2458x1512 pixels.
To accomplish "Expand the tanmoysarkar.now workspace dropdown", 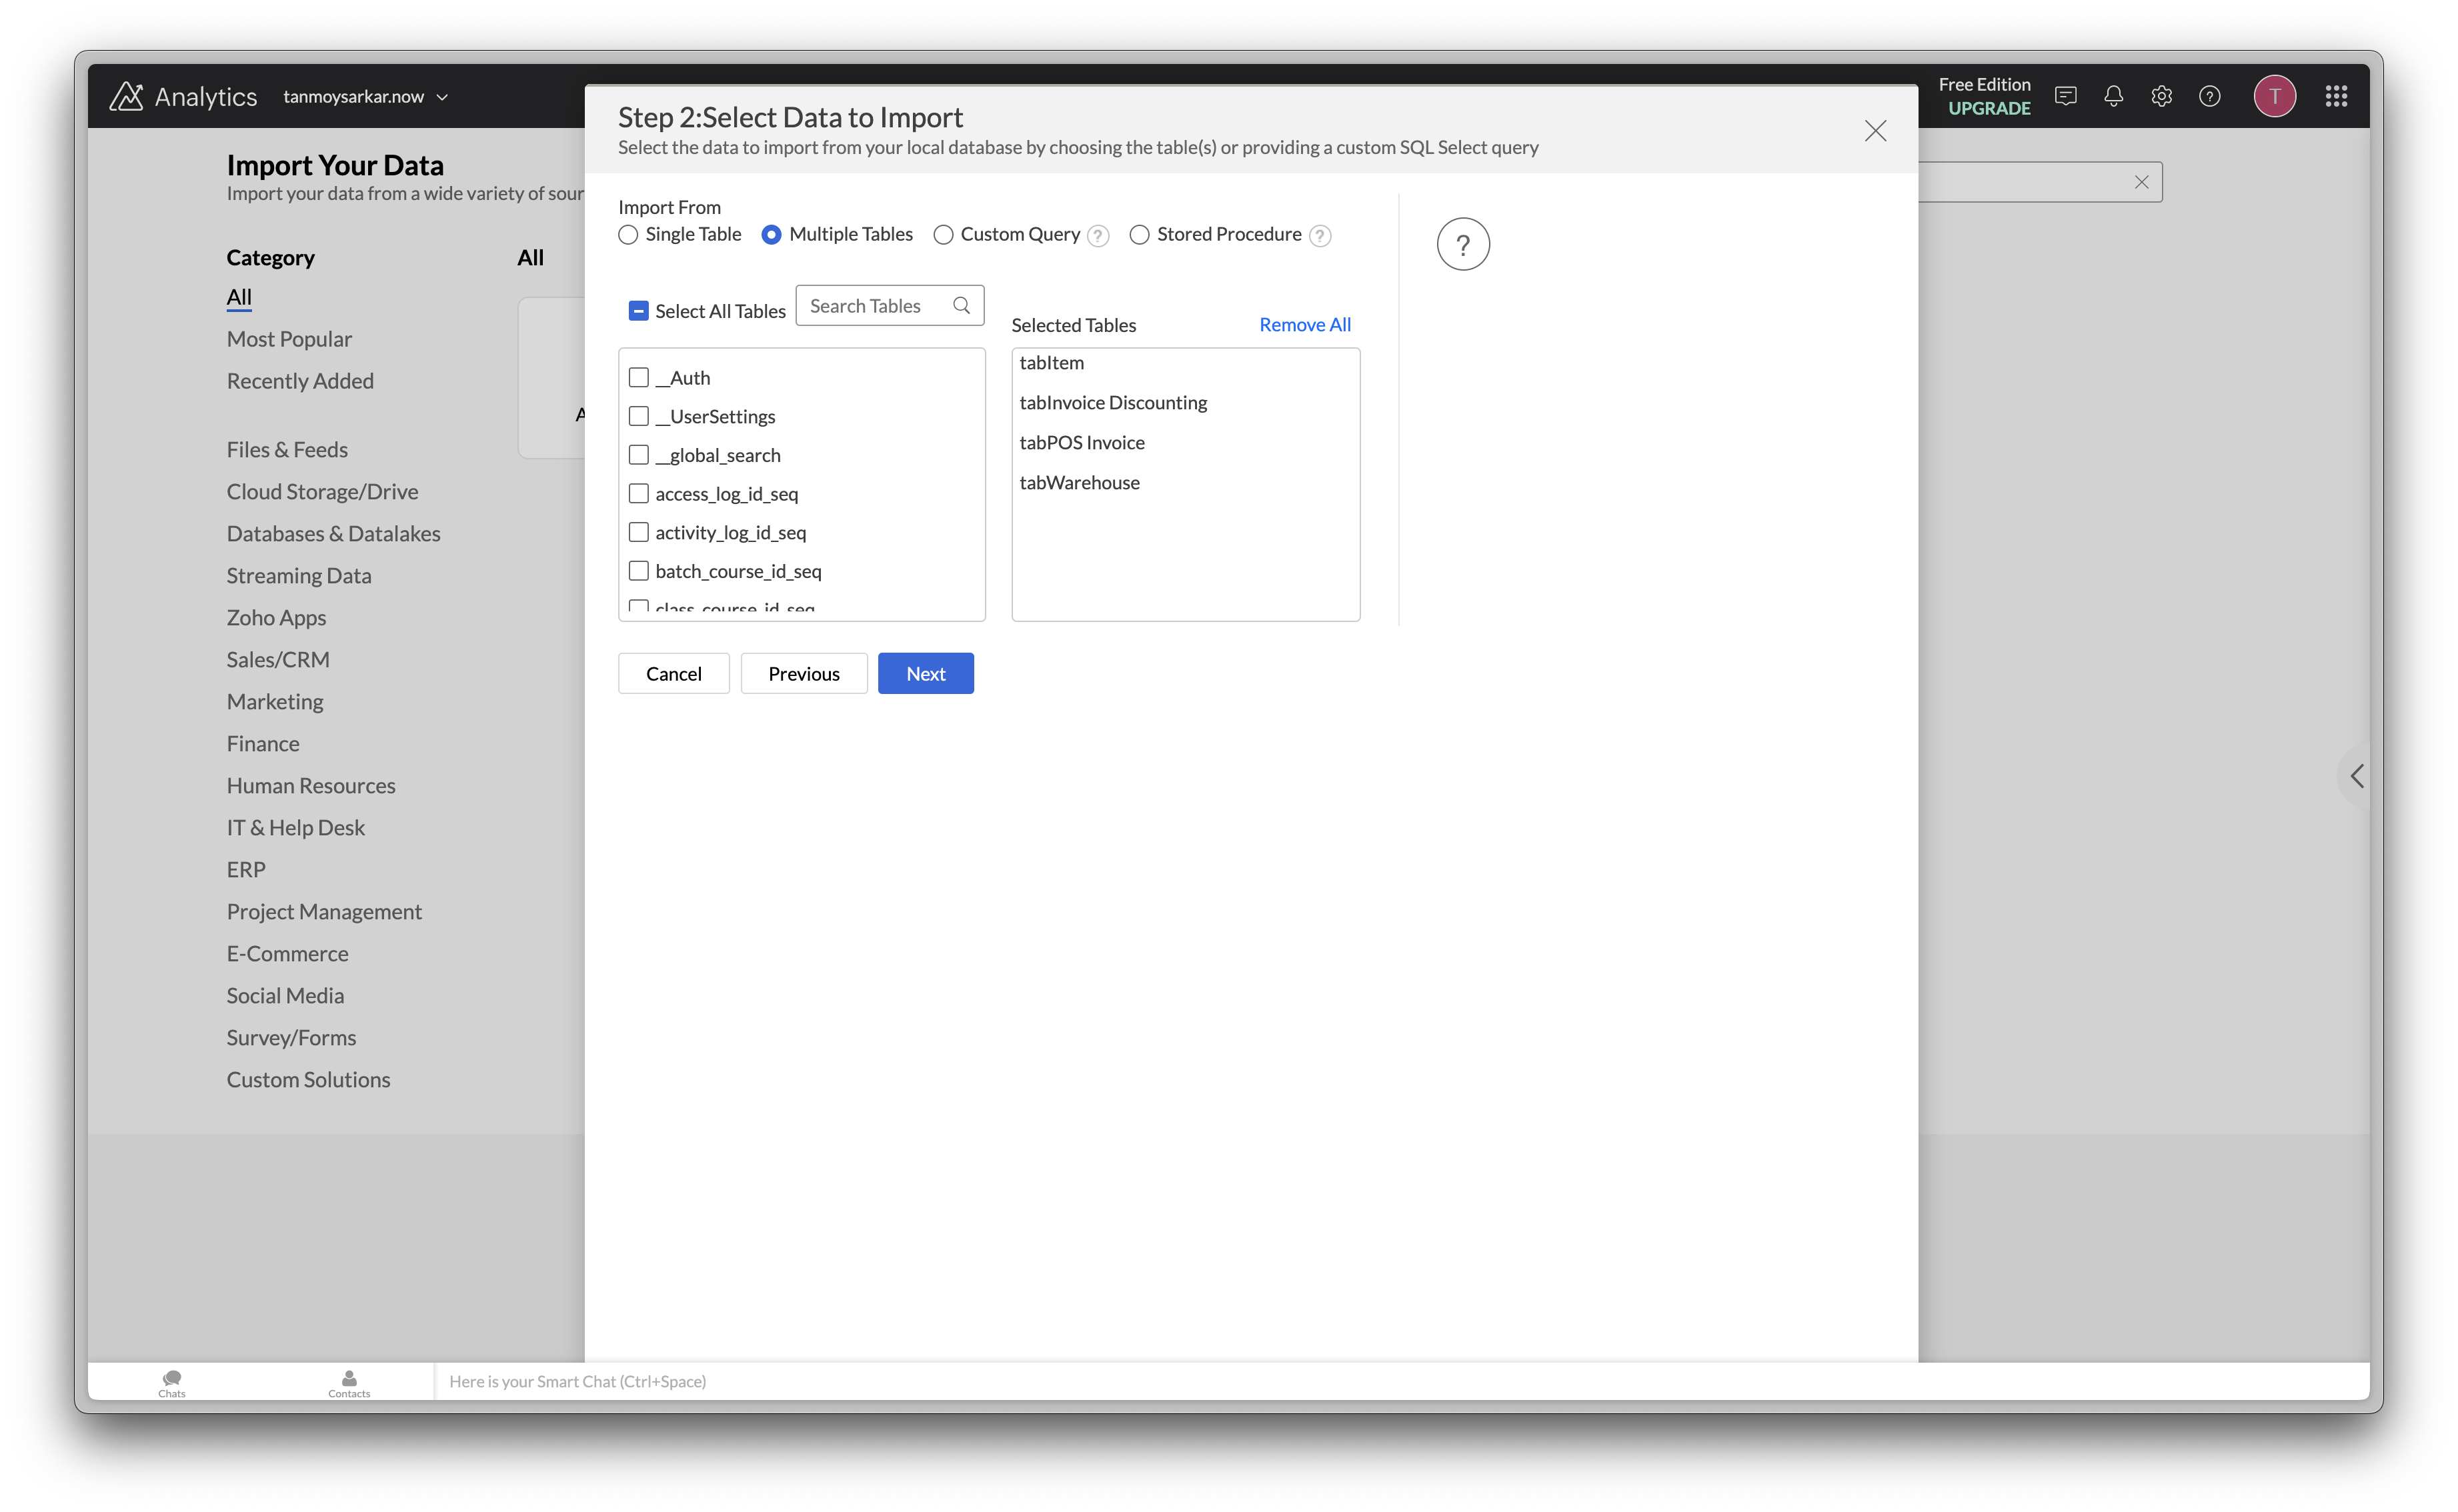I will point(442,97).
